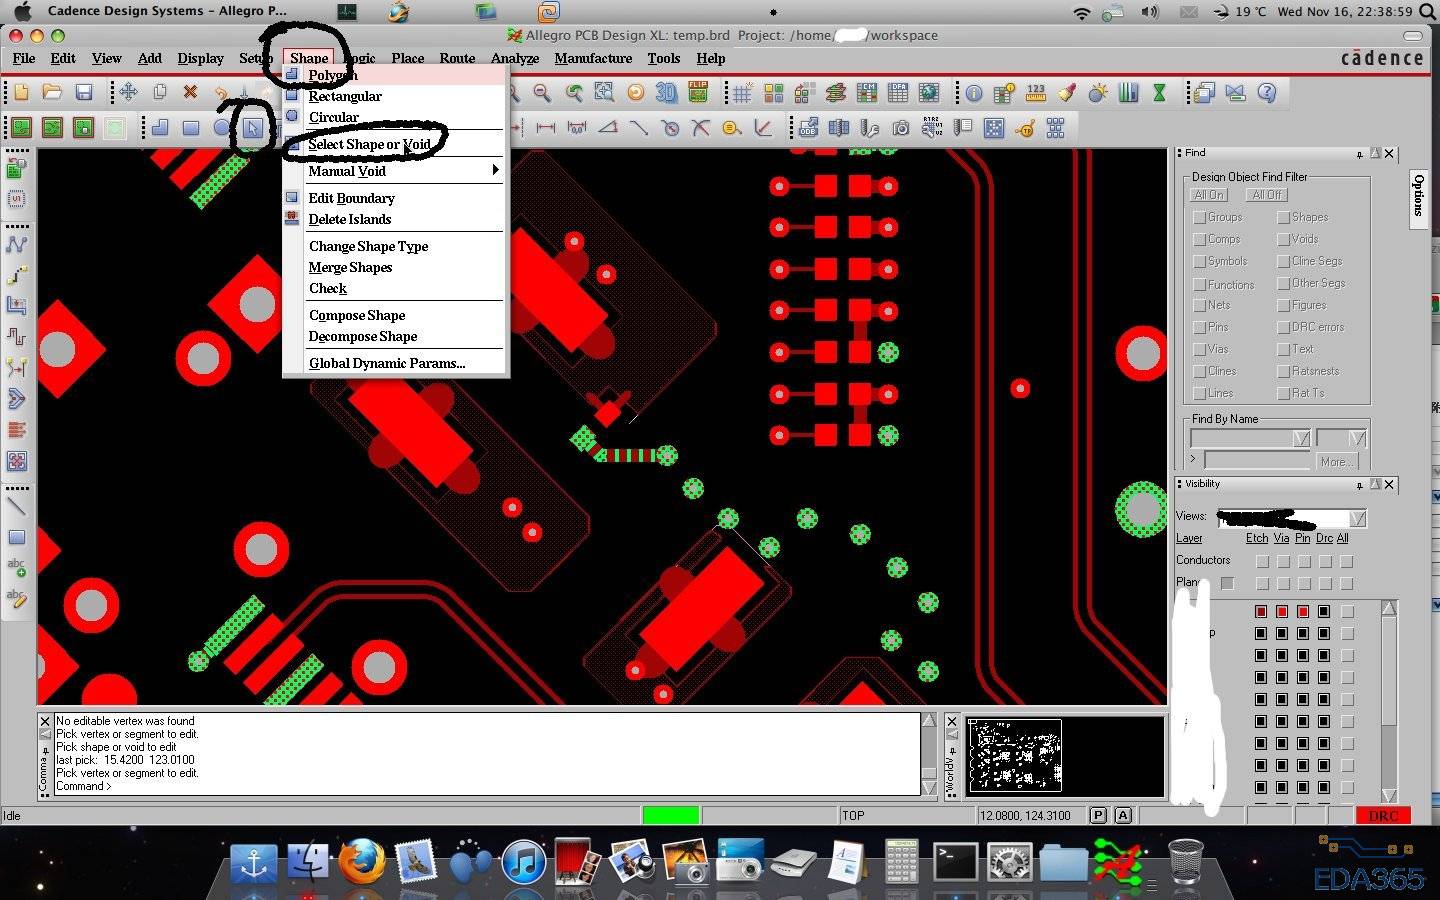Check the Shapes find filter checkbox

[1283, 217]
